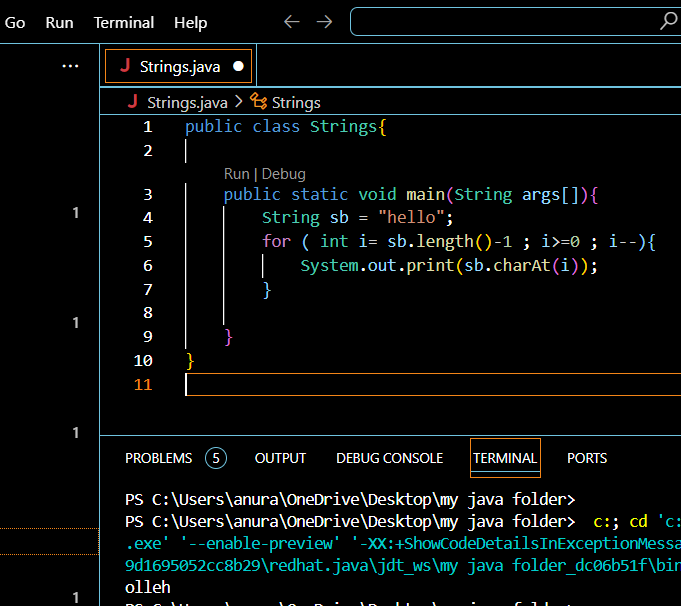
Task: Select the TERMINAL panel tab
Action: [x=505, y=458]
